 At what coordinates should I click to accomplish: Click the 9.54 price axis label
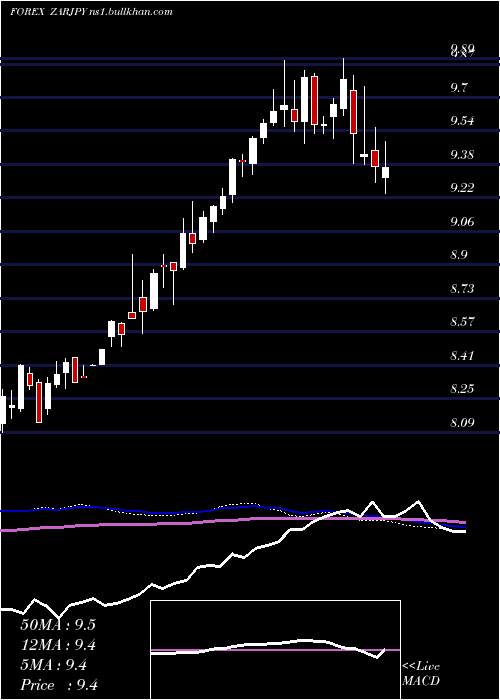462,121
